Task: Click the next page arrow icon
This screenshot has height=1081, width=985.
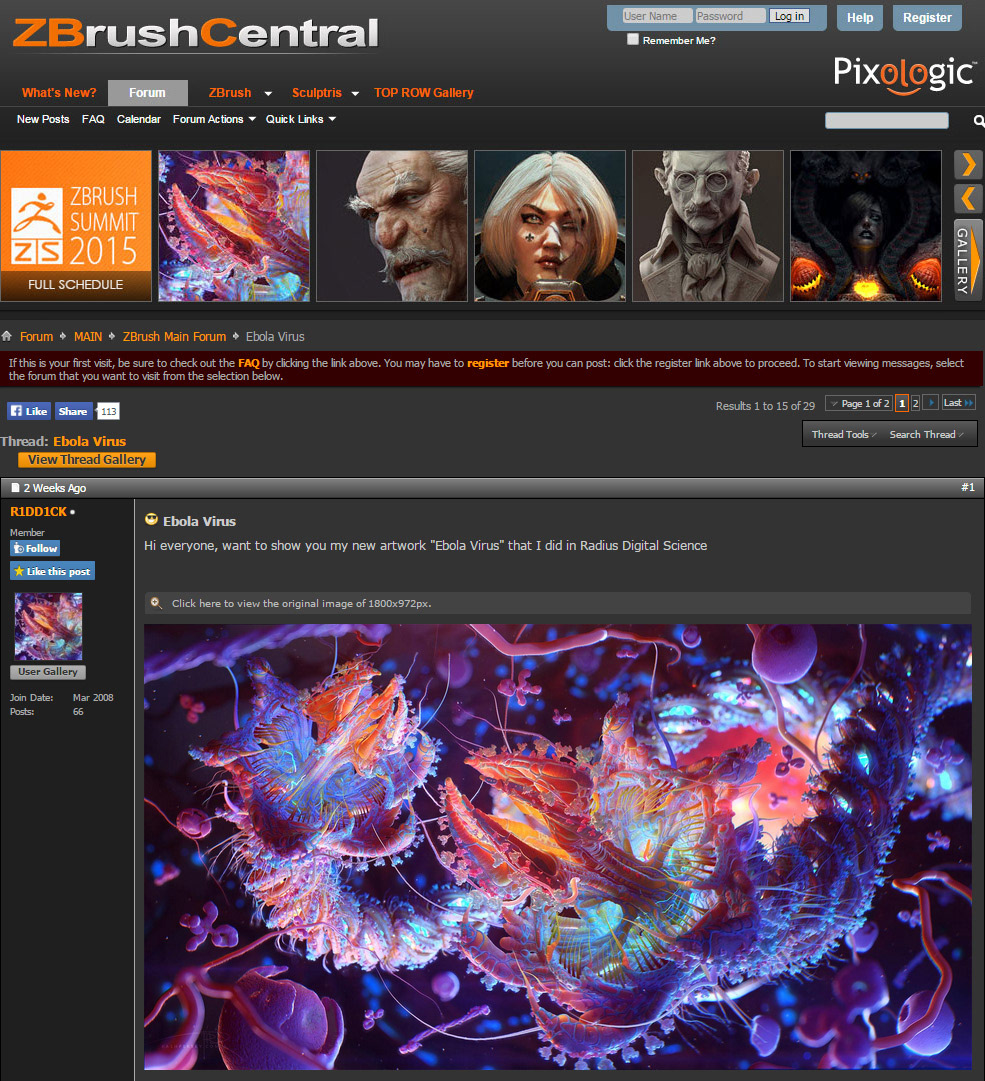Action: [x=931, y=403]
